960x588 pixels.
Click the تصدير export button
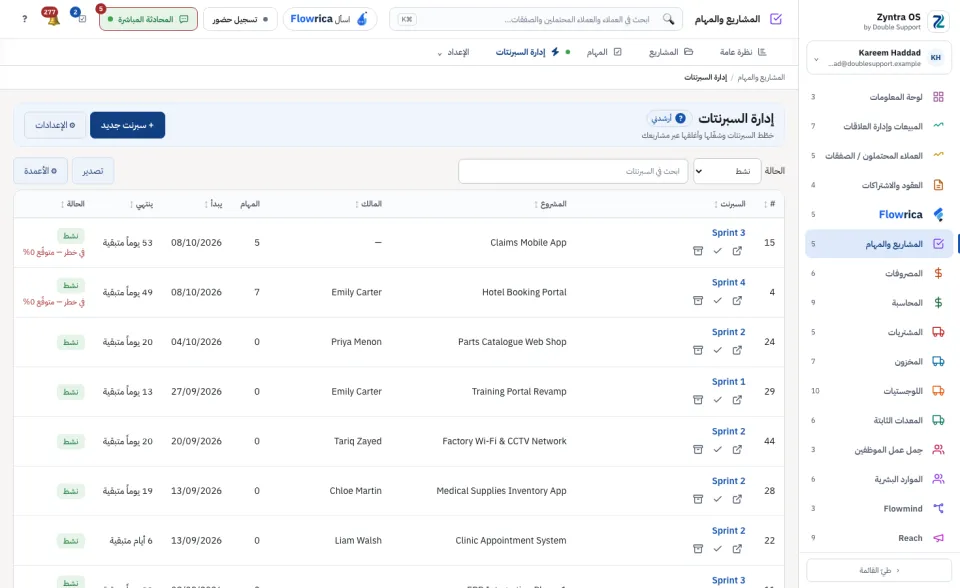[x=93, y=171]
